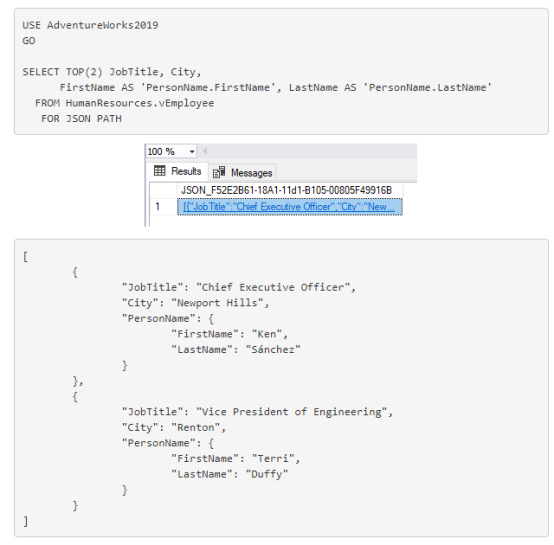Switch to the Results tab
554x545 pixels.
coord(178,171)
